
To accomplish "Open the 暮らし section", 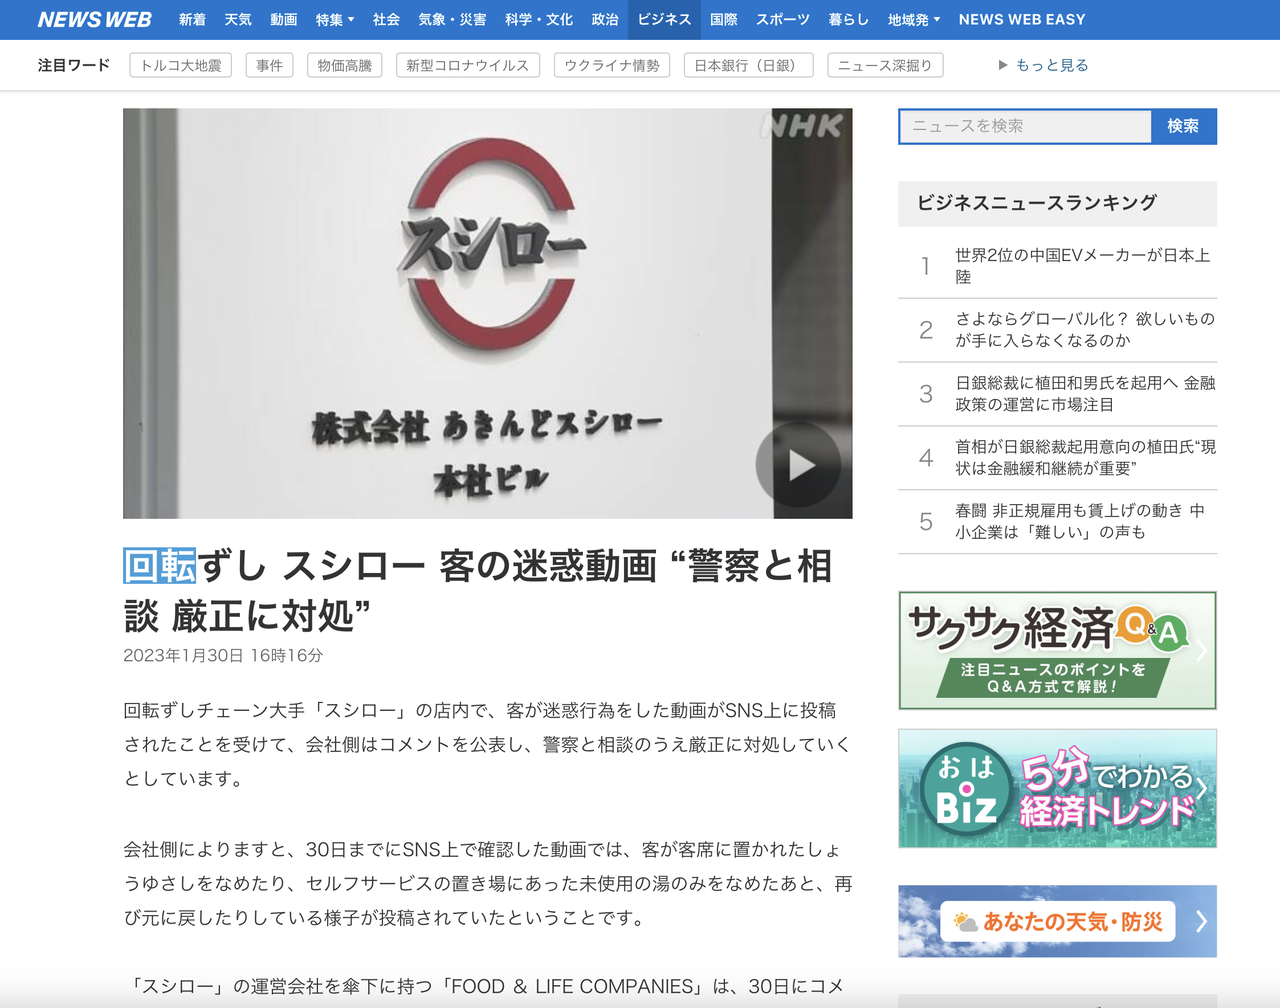I will [849, 20].
